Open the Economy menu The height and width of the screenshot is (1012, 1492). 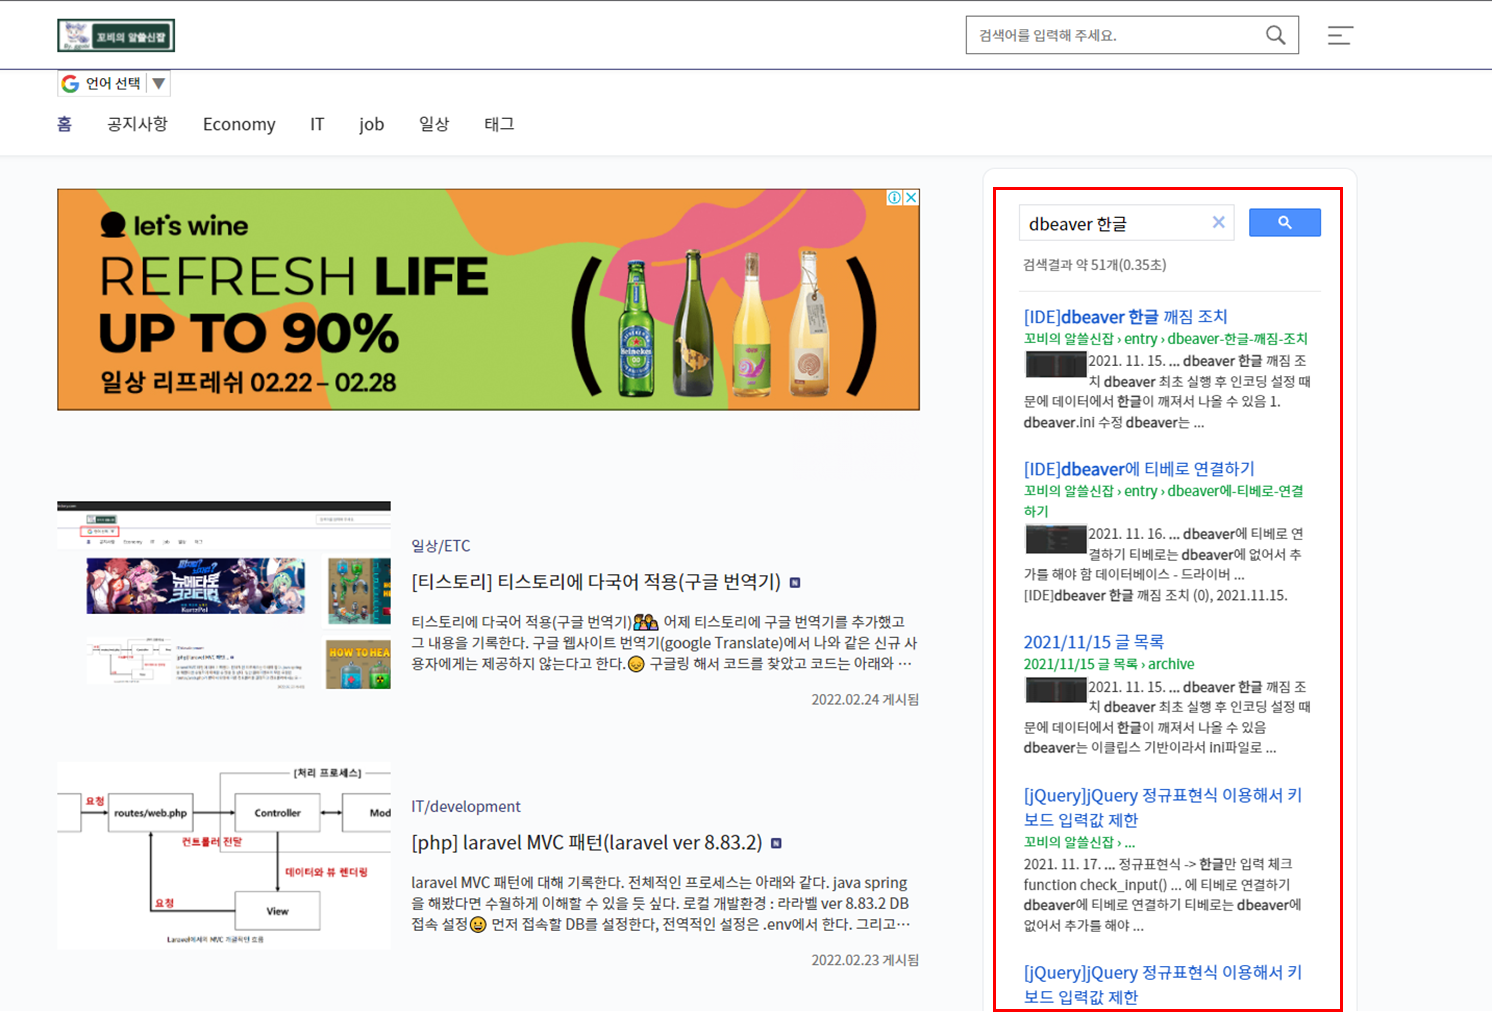239,124
